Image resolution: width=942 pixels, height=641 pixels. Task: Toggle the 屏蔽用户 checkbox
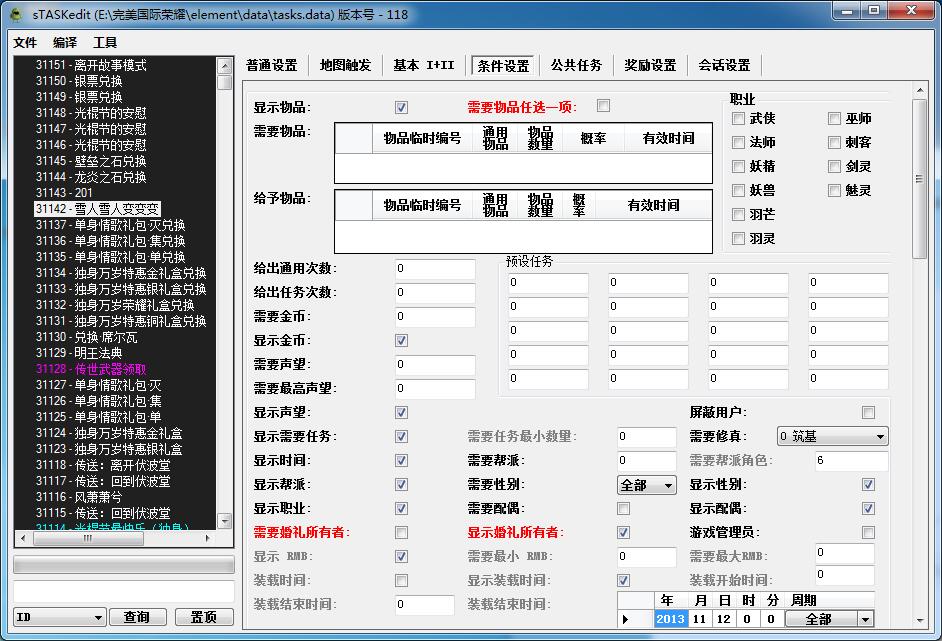pos(868,413)
